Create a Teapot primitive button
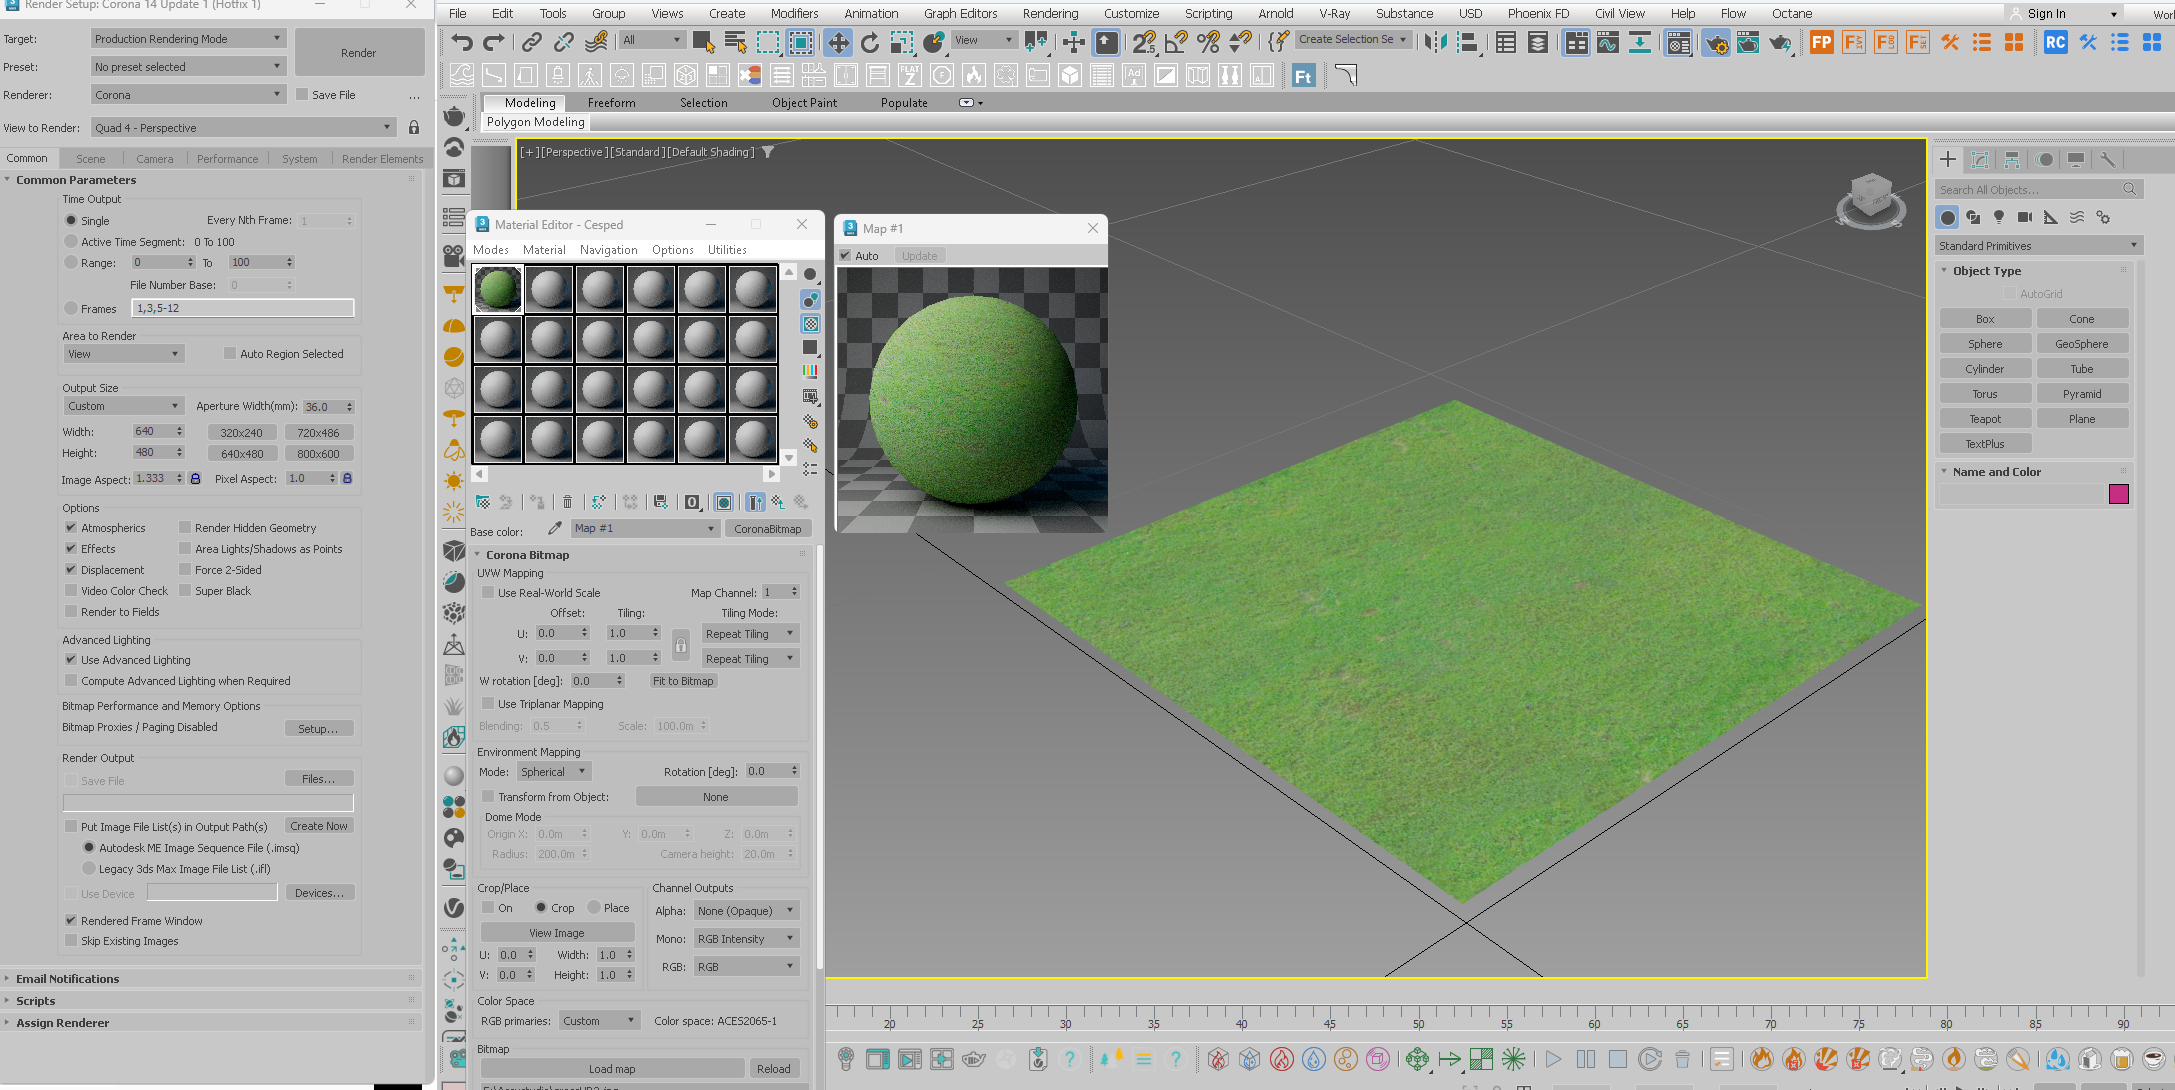Viewport: 2175px width, 1090px height. coord(1985,418)
